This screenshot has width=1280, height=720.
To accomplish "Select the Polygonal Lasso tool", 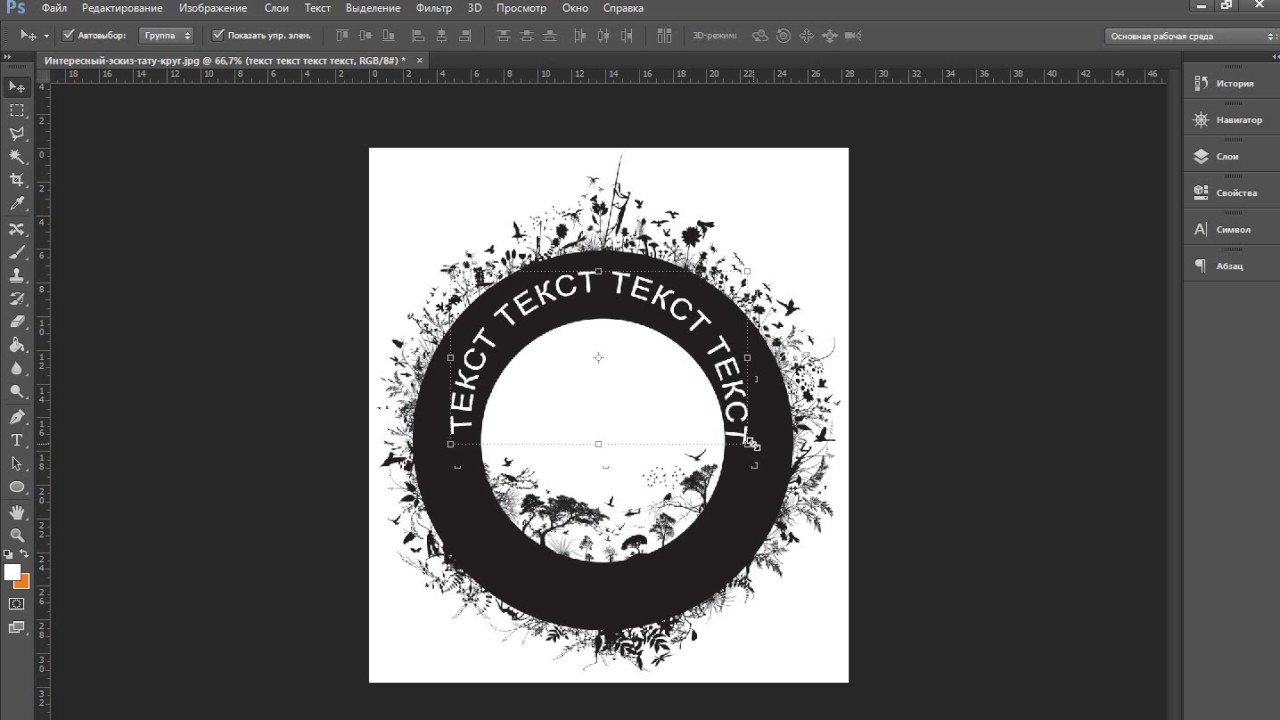I will coord(17,133).
